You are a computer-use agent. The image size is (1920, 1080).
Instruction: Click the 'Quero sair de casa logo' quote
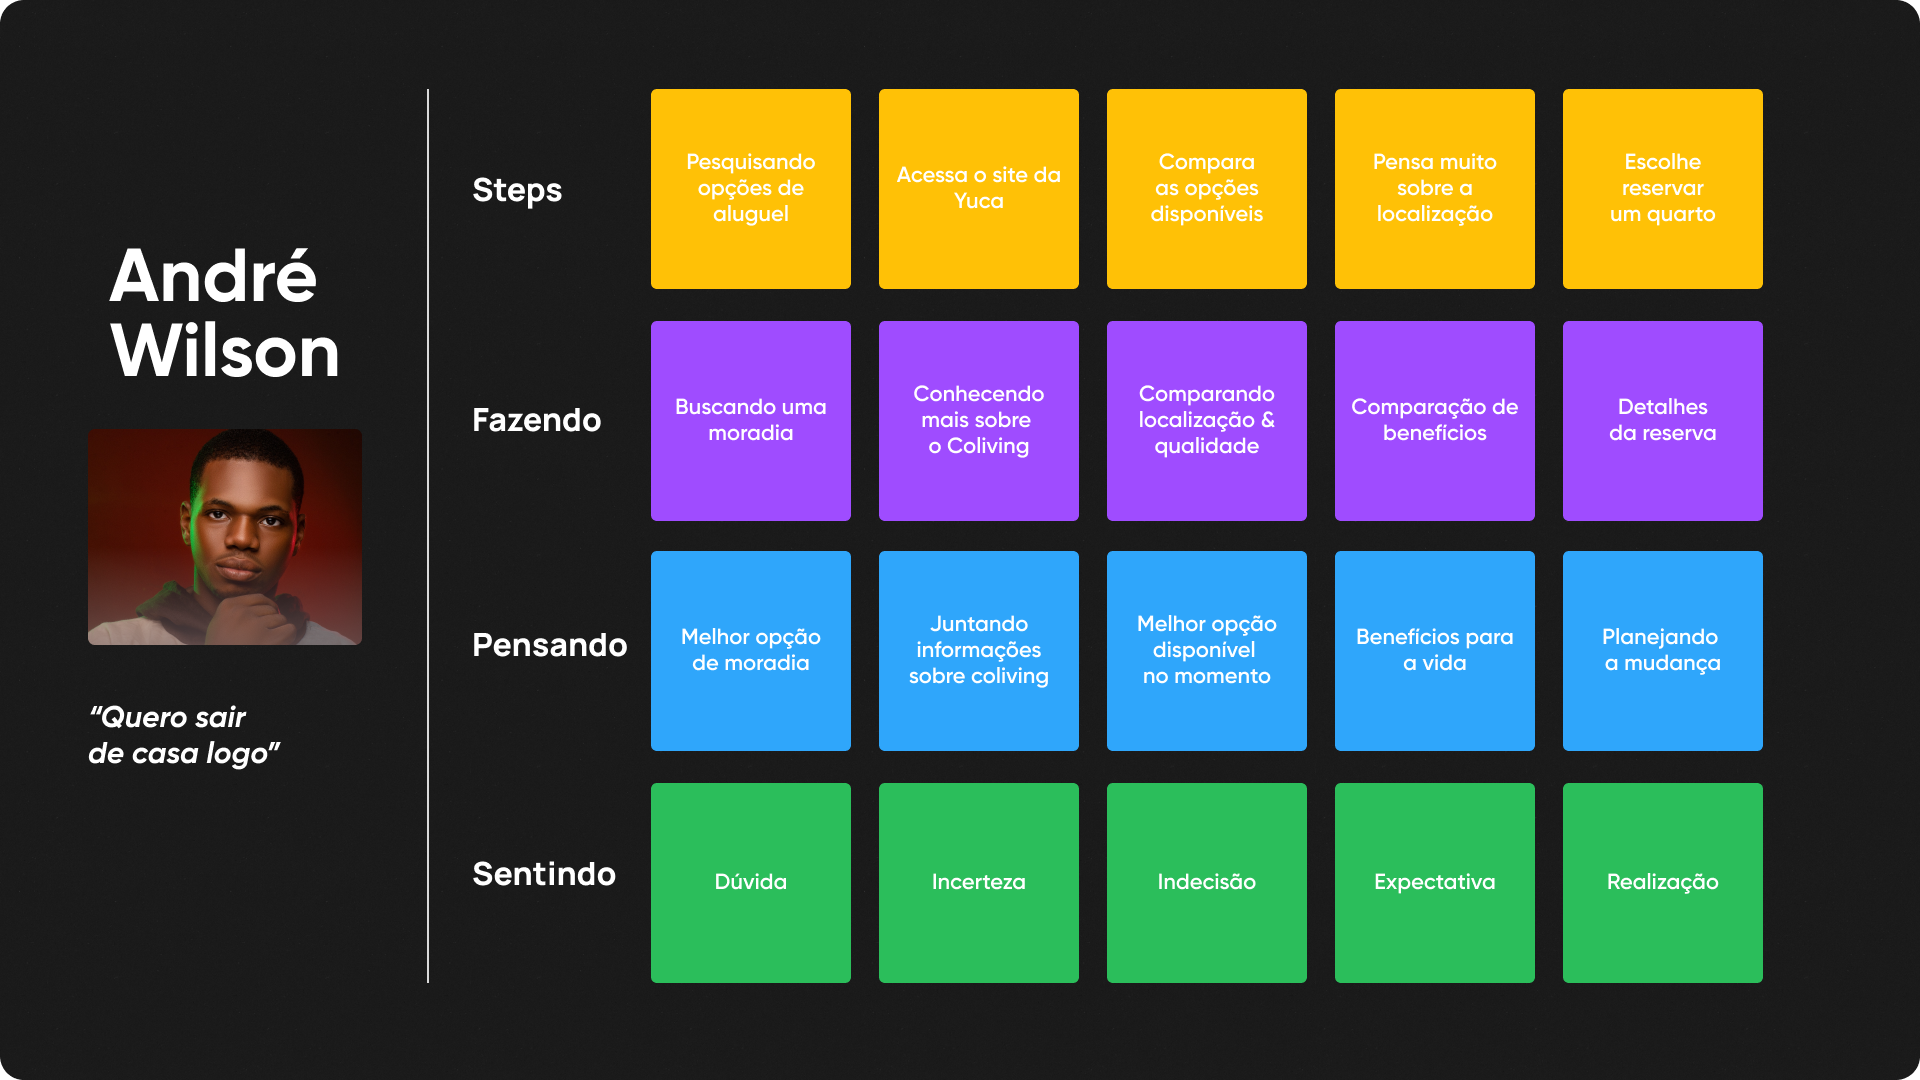[184, 735]
